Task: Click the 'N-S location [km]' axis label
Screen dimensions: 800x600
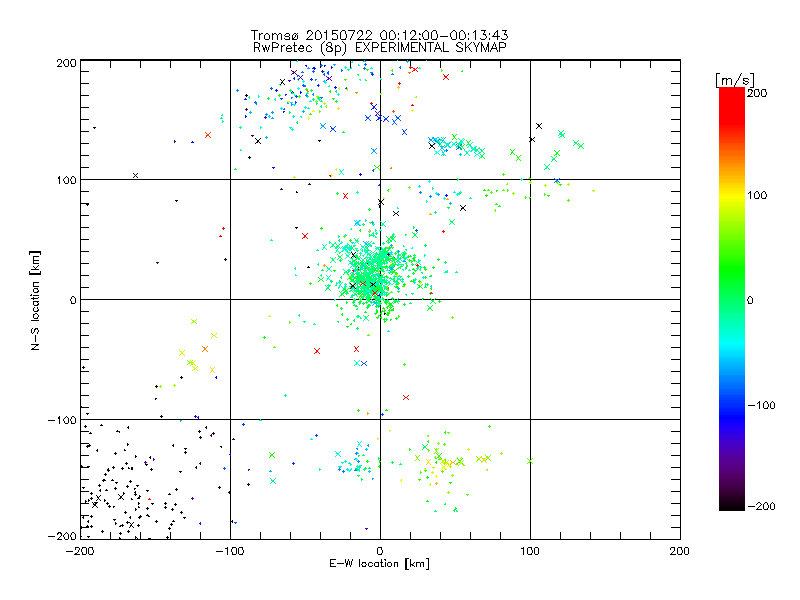Action: pos(35,301)
